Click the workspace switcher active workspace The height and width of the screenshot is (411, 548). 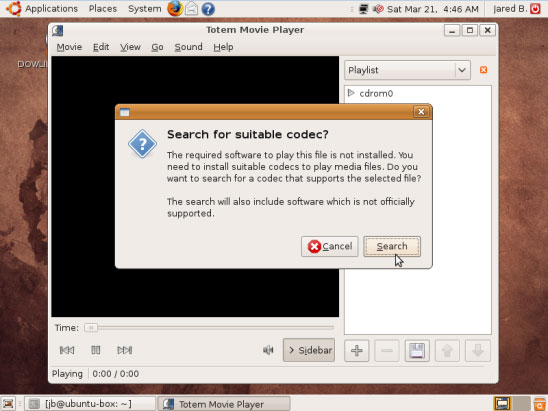pyautogui.click(x=502, y=404)
